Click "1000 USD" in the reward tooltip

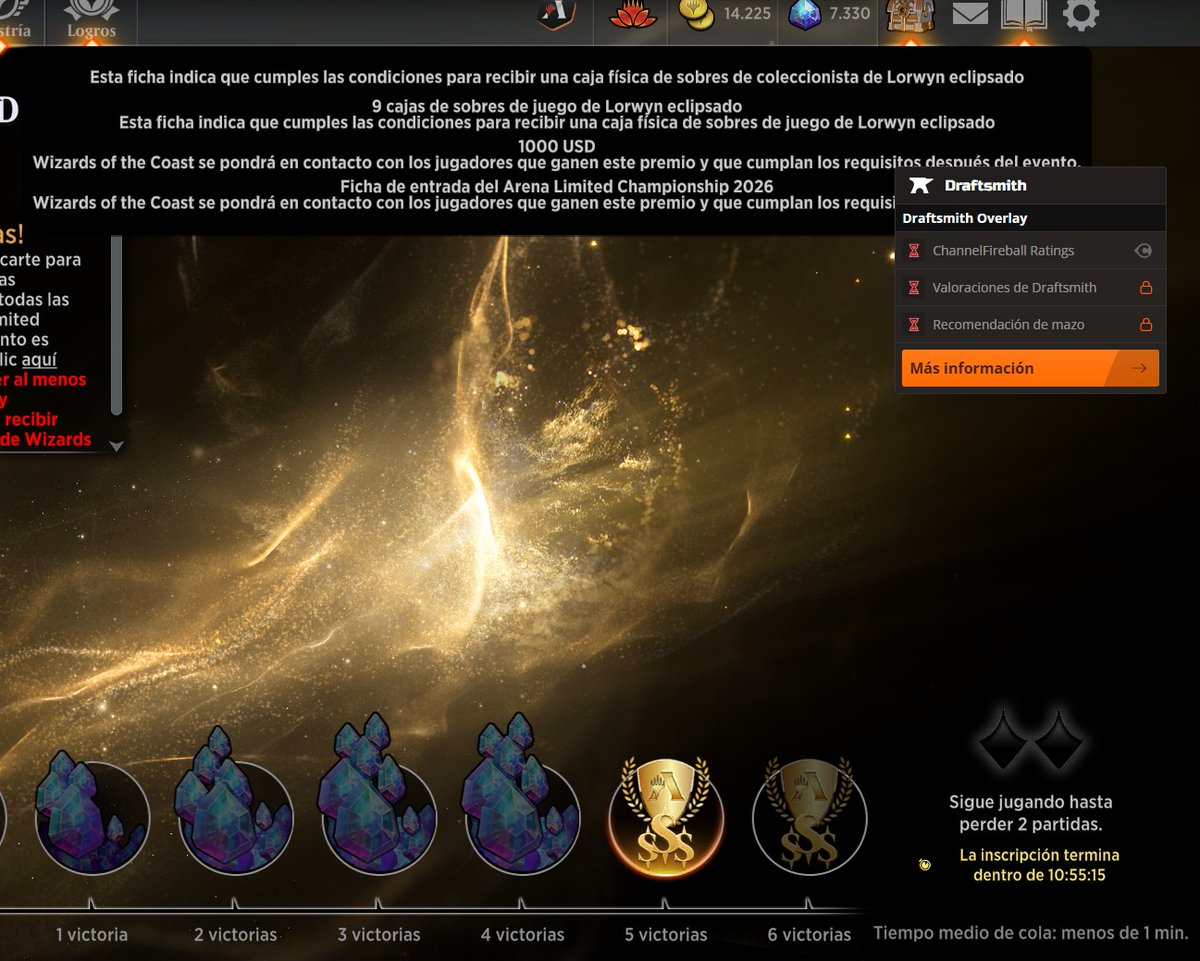tap(556, 145)
